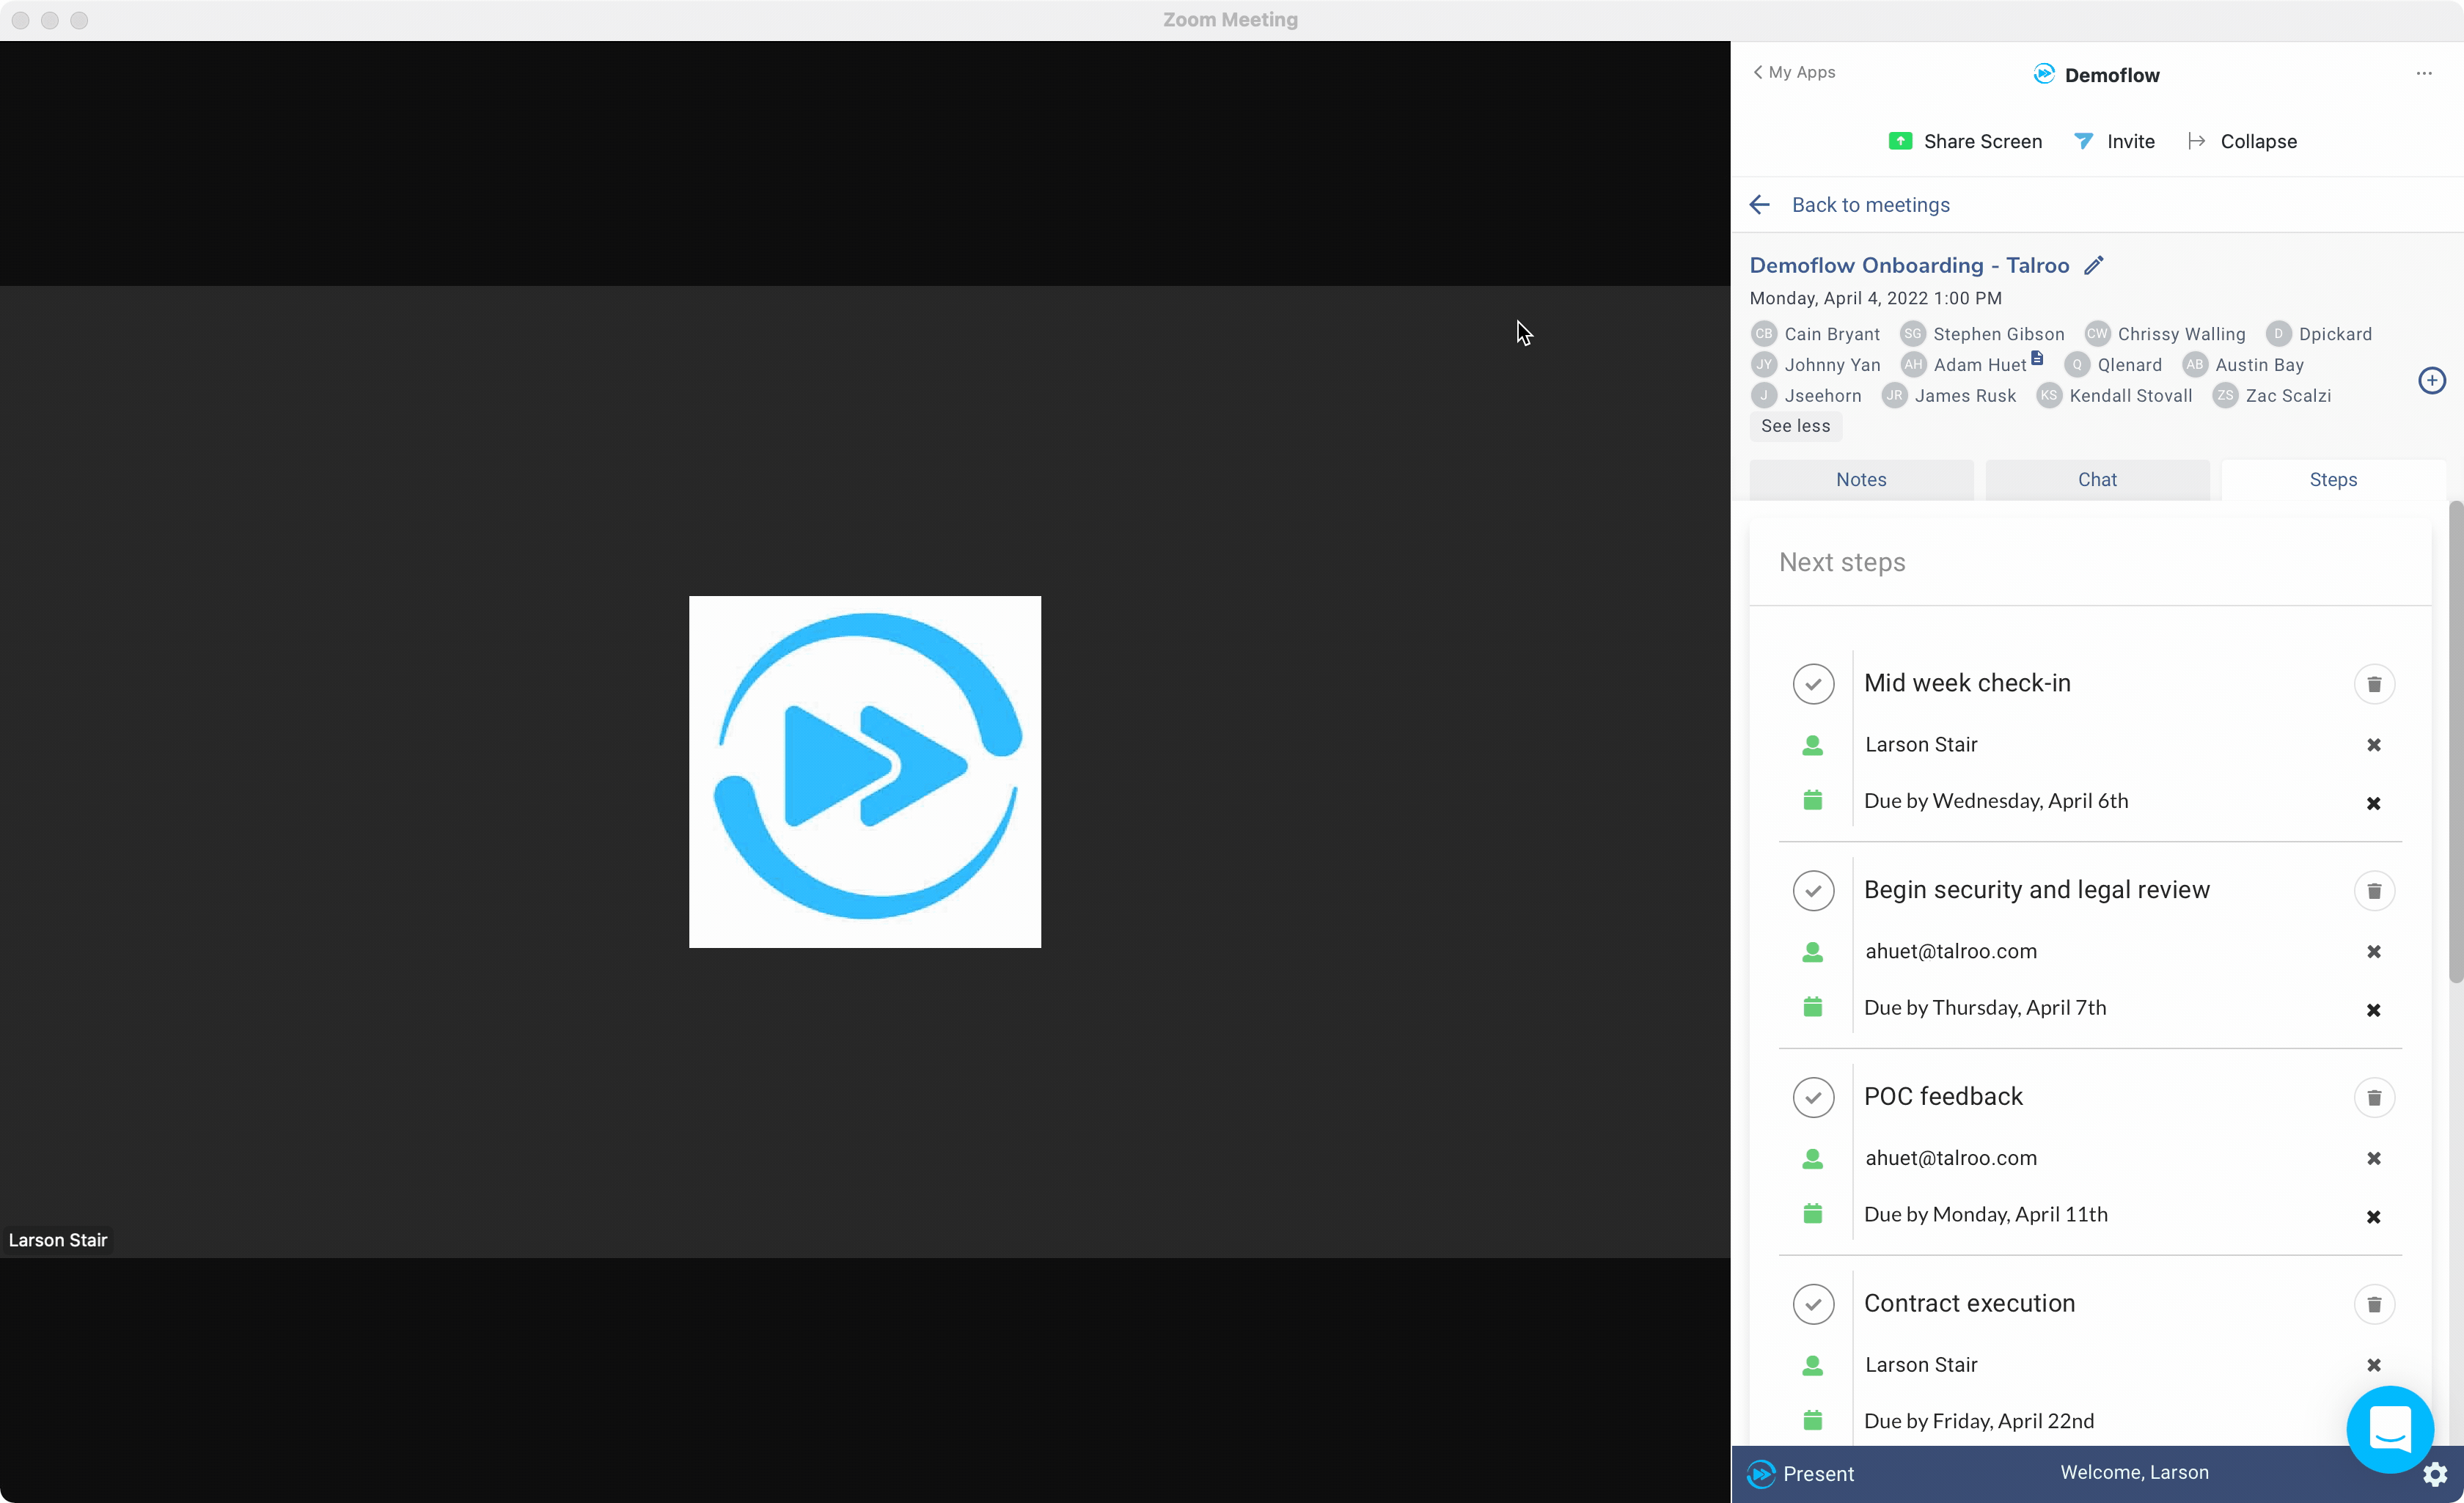Select attendee Adam Huet
Screen dimensions: 2464x1503
click(x=1964, y=365)
